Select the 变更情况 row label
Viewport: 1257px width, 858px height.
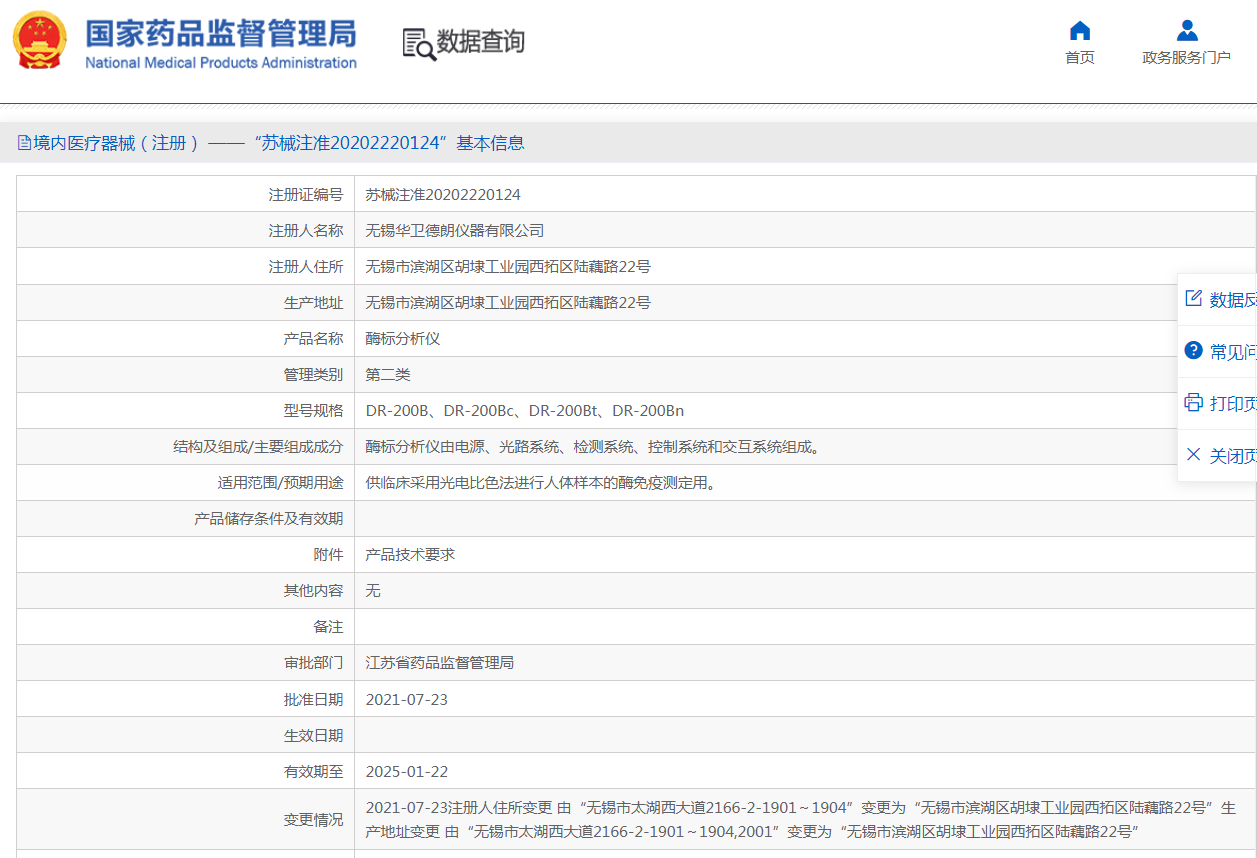click(x=313, y=819)
